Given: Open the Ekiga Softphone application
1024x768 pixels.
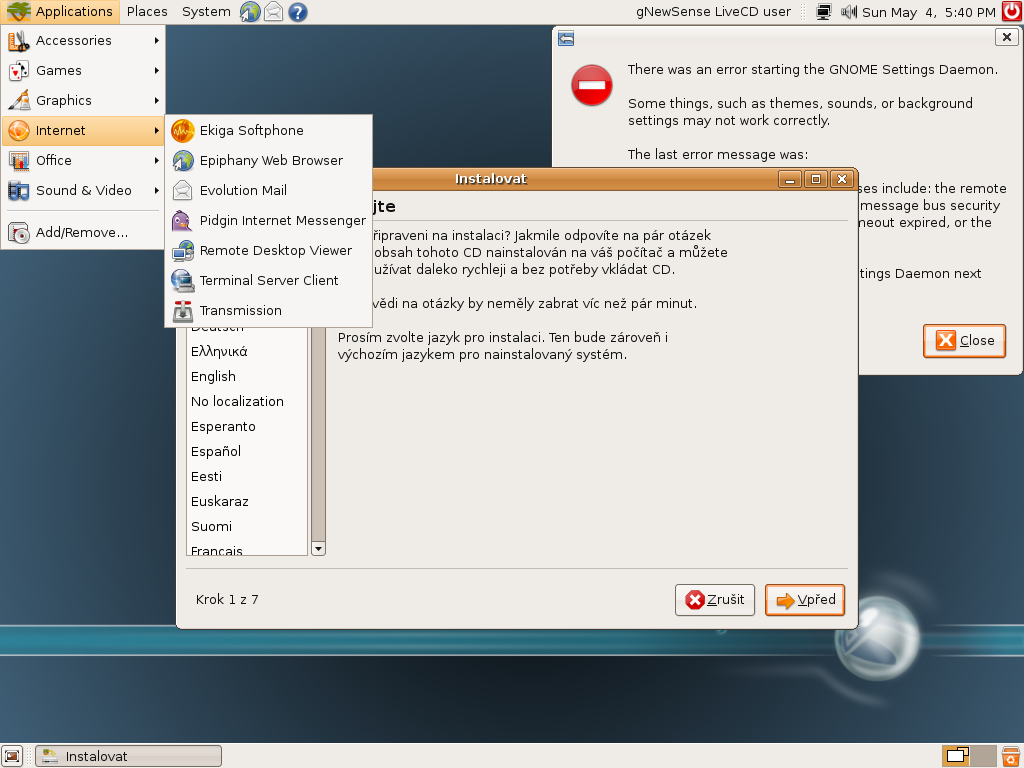Looking at the screenshot, I should [x=268, y=131].
